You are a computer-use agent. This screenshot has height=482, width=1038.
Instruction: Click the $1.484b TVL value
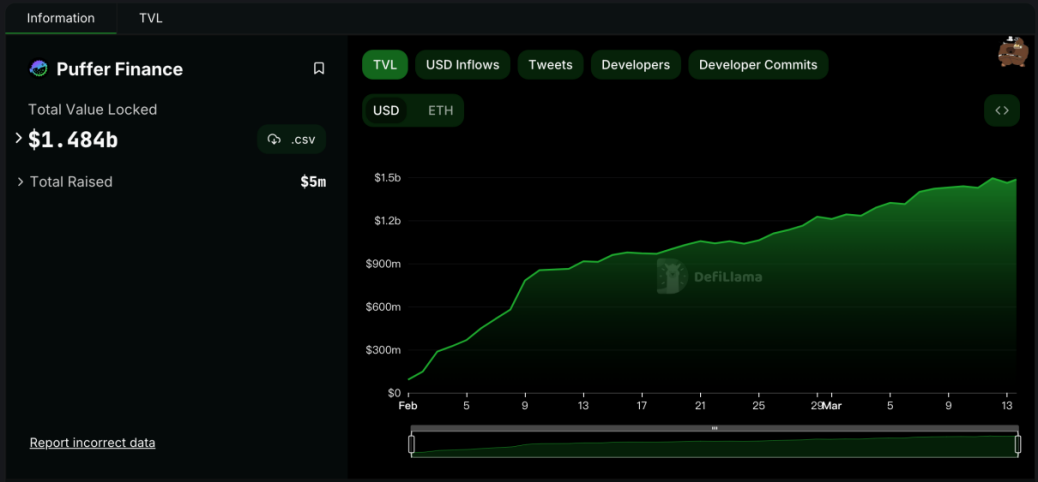[x=73, y=139]
